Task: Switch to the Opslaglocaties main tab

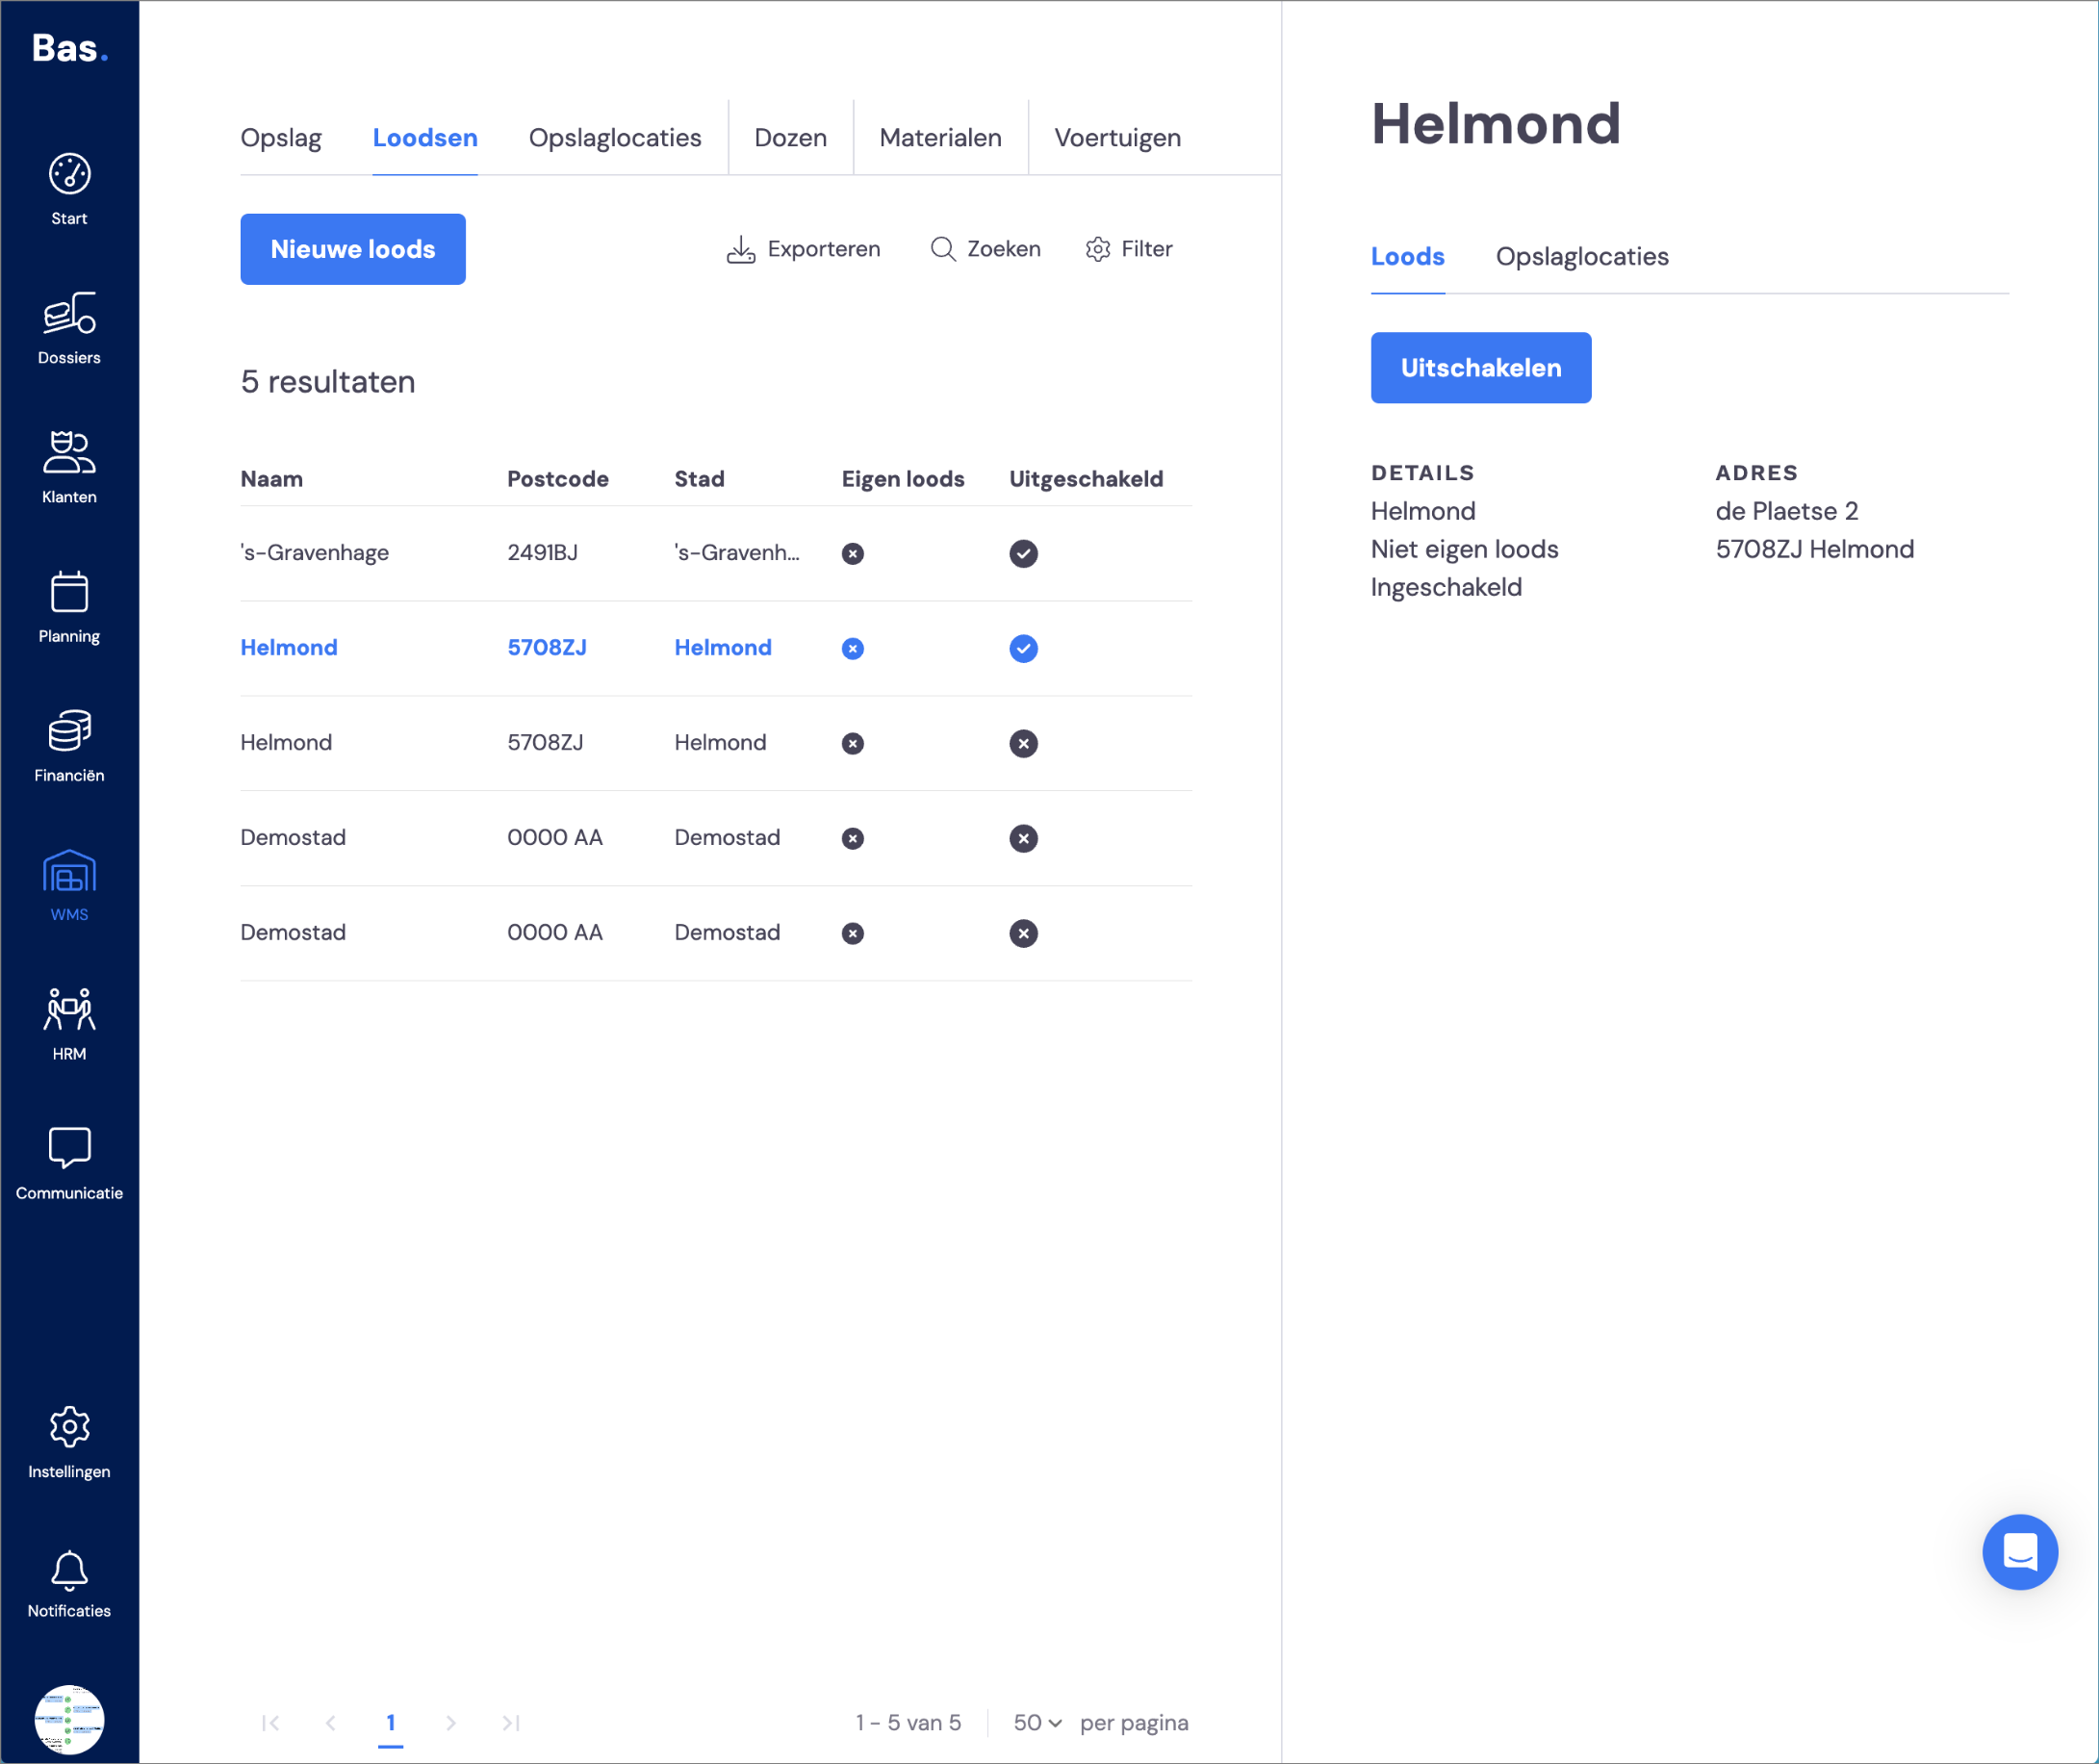Action: click(615, 138)
